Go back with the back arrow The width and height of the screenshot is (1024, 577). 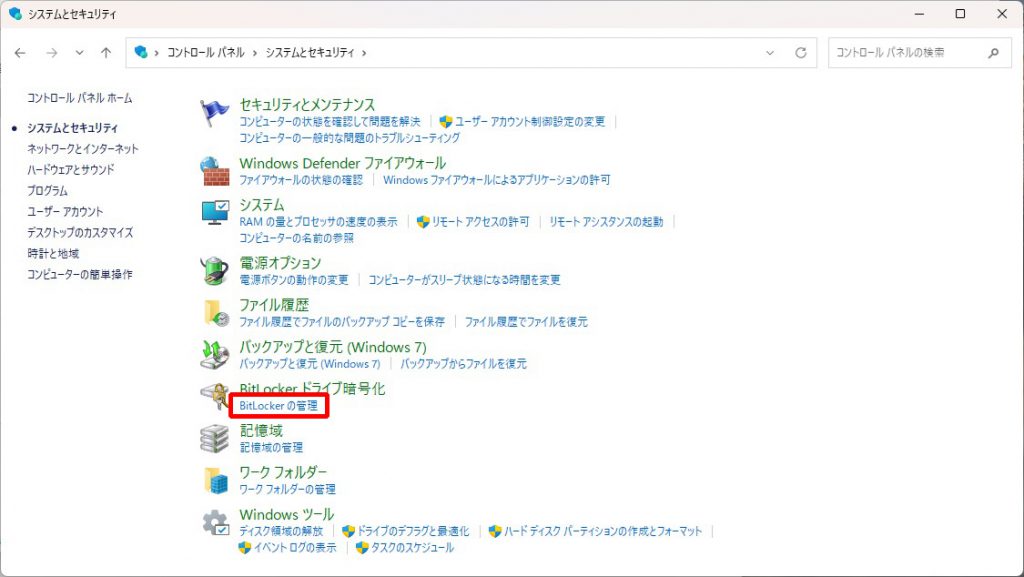(x=20, y=53)
